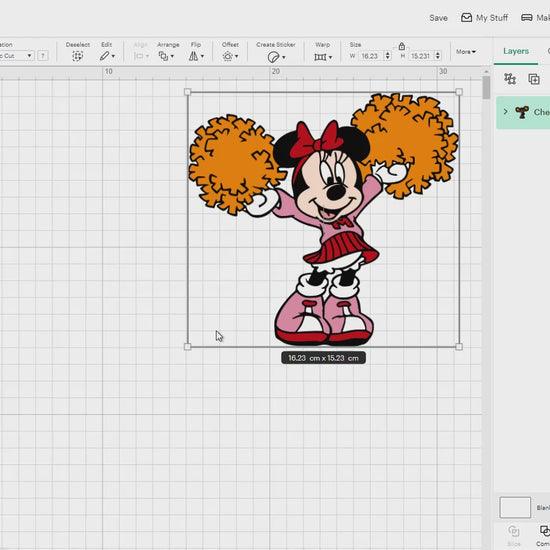The width and height of the screenshot is (550, 550).
Task: Expand the Arrange dropdown arrow
Action: pos(172,56)
